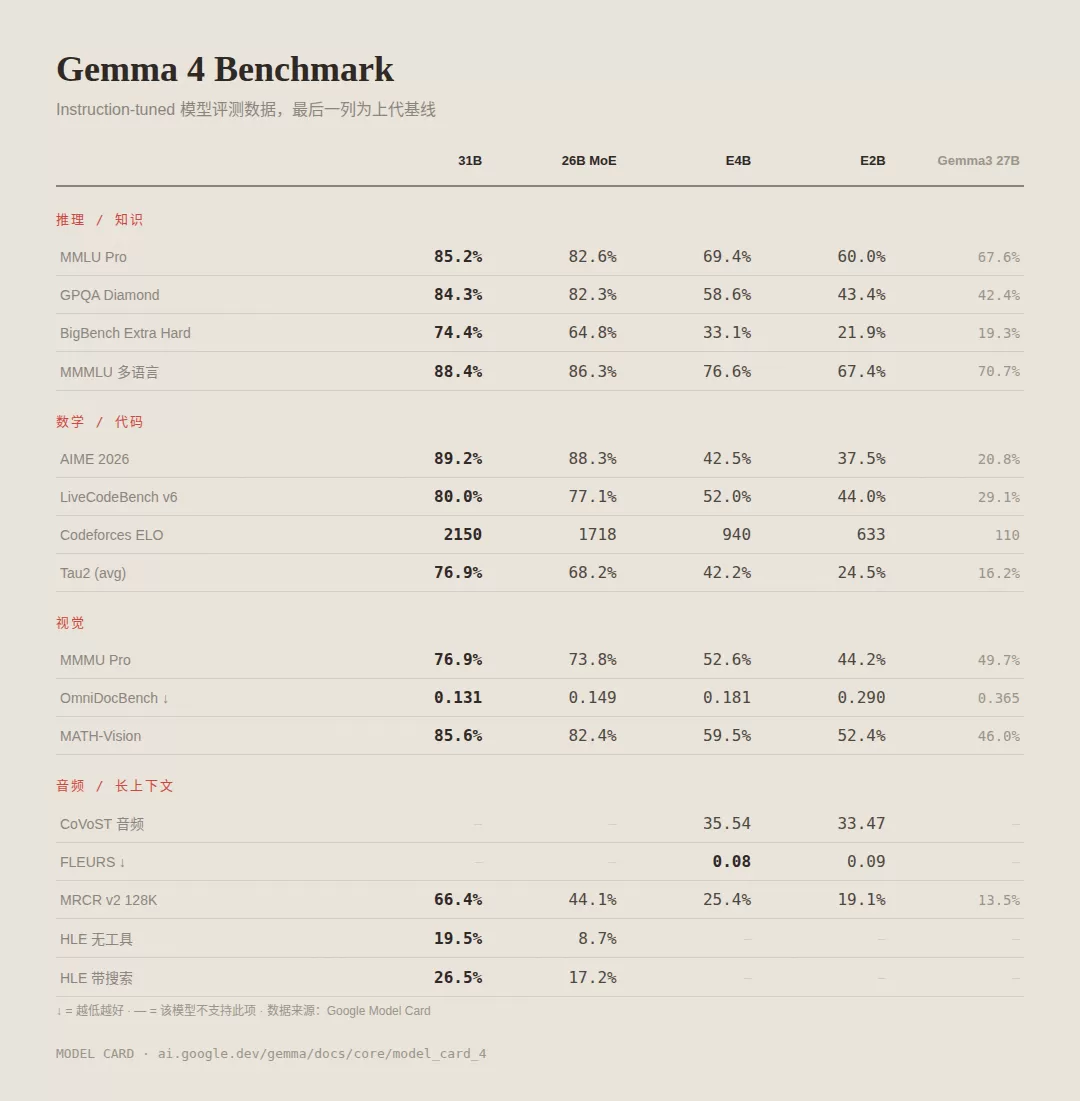1080x1101 pixels.
Task: Select the "HLE 无工具" row label
Action: point(96,940)
